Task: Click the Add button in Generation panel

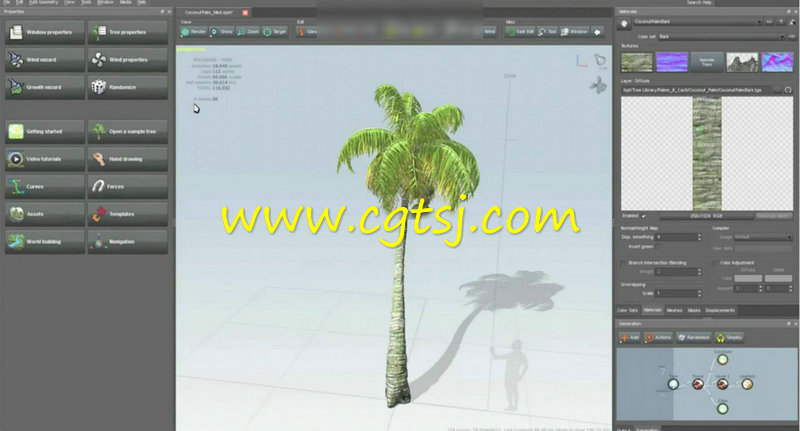Action: coord(630,338)
